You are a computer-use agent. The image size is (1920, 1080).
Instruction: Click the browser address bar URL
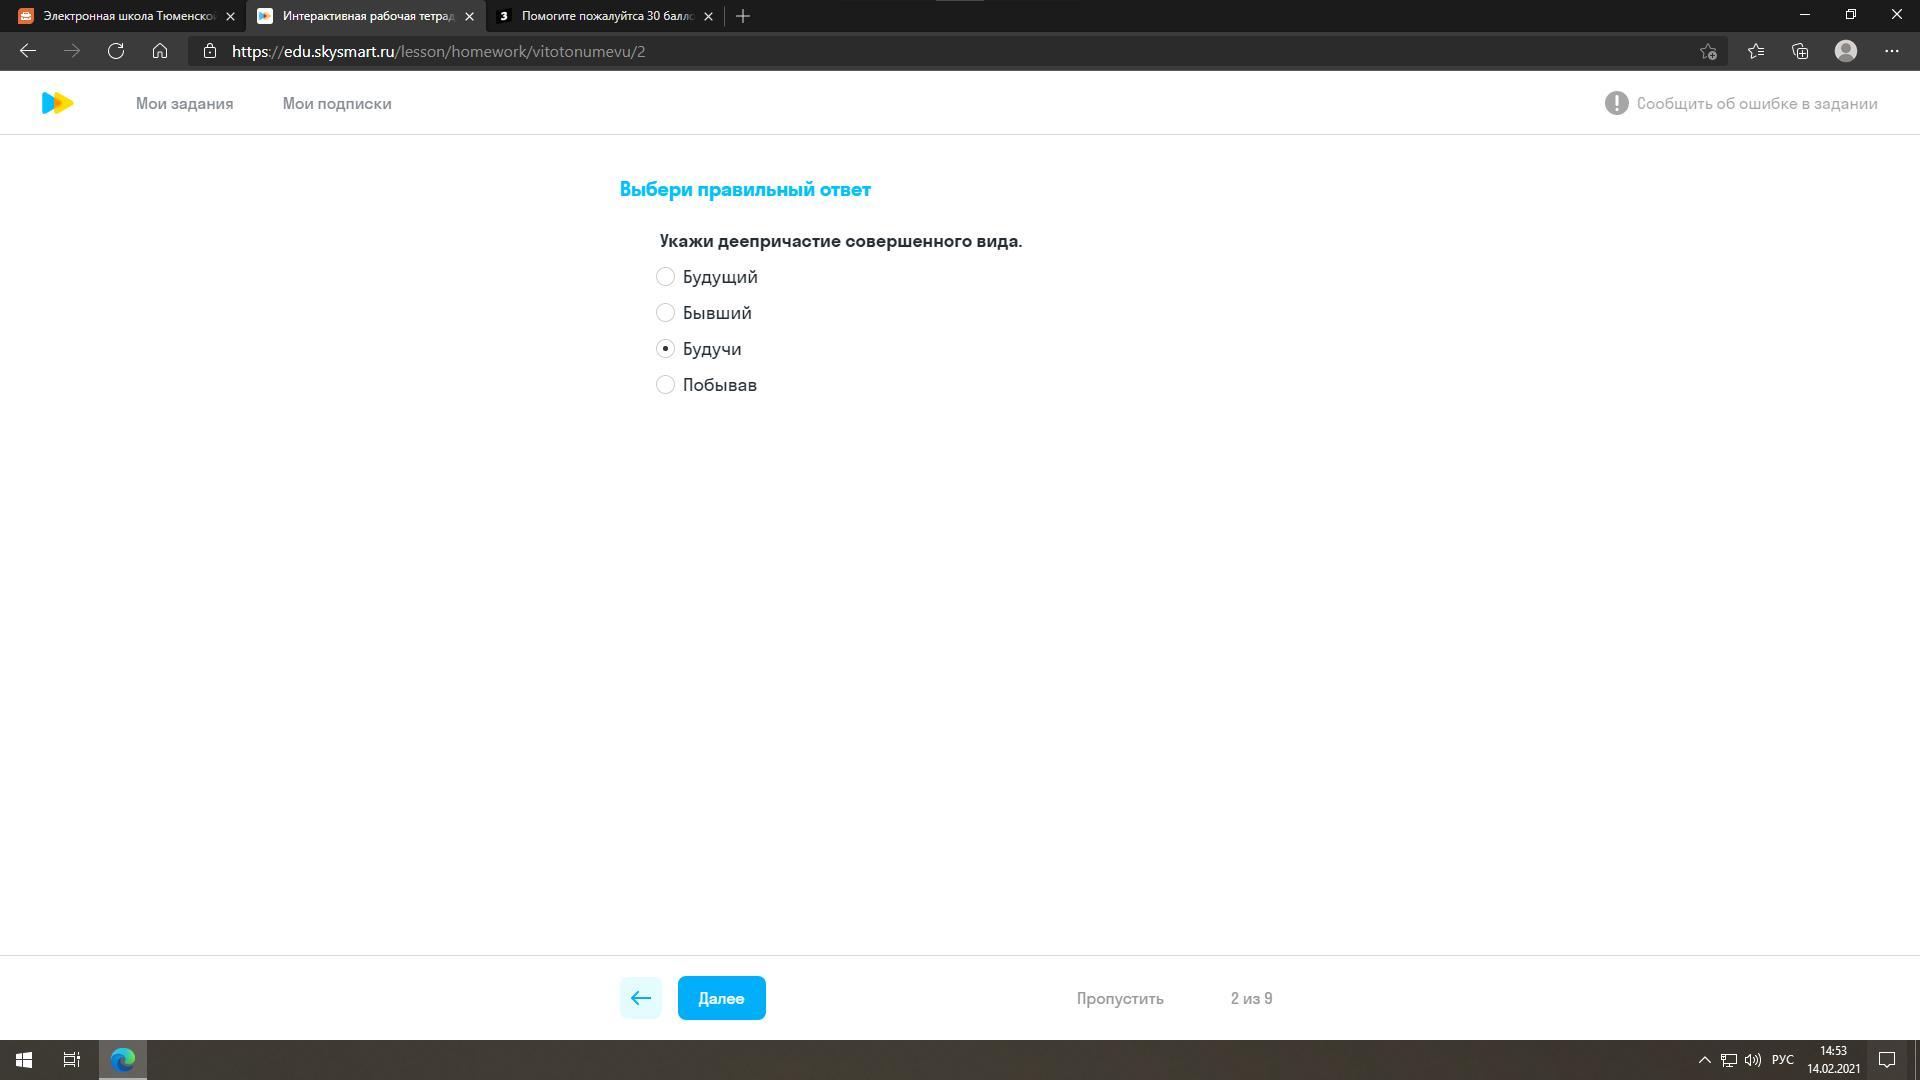click(x=438, y=51)
